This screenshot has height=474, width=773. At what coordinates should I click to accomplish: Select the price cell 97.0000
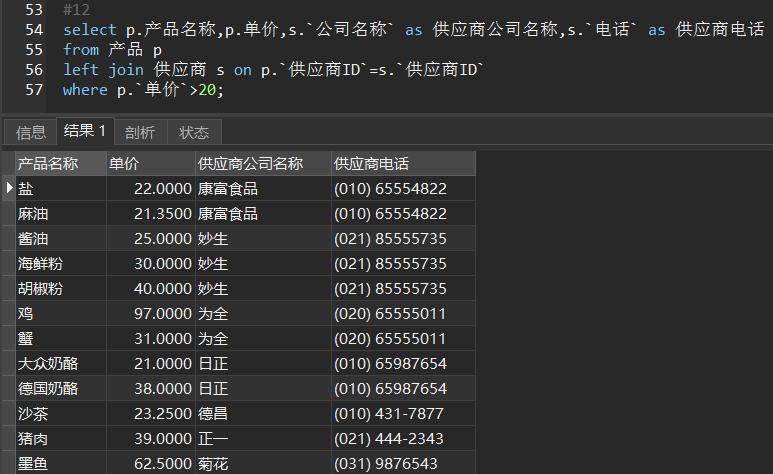(x=149, y=314)
